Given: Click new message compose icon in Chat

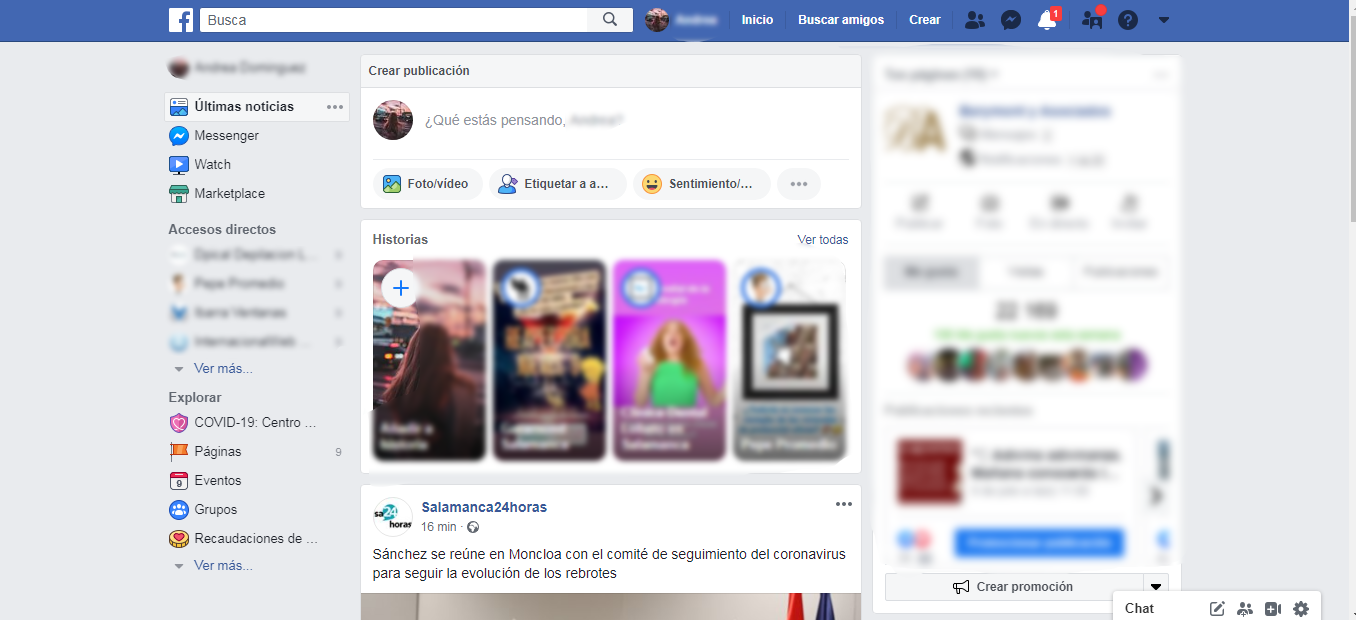Looking at the screenshot, I should tap(1217, 608).
